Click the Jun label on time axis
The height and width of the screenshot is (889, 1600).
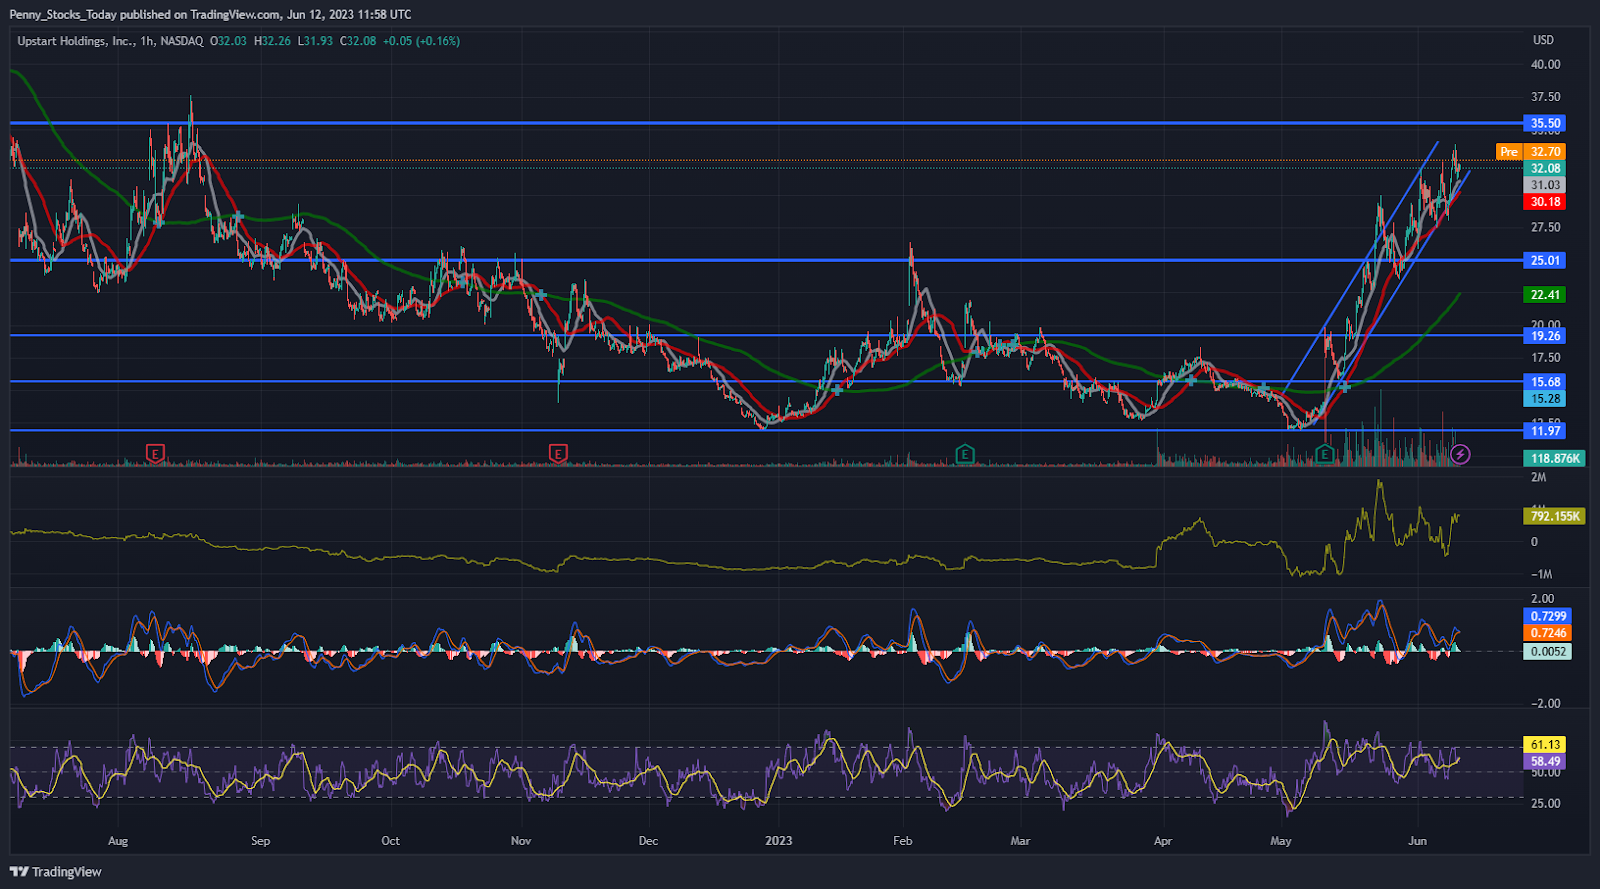click(1417, 841)
